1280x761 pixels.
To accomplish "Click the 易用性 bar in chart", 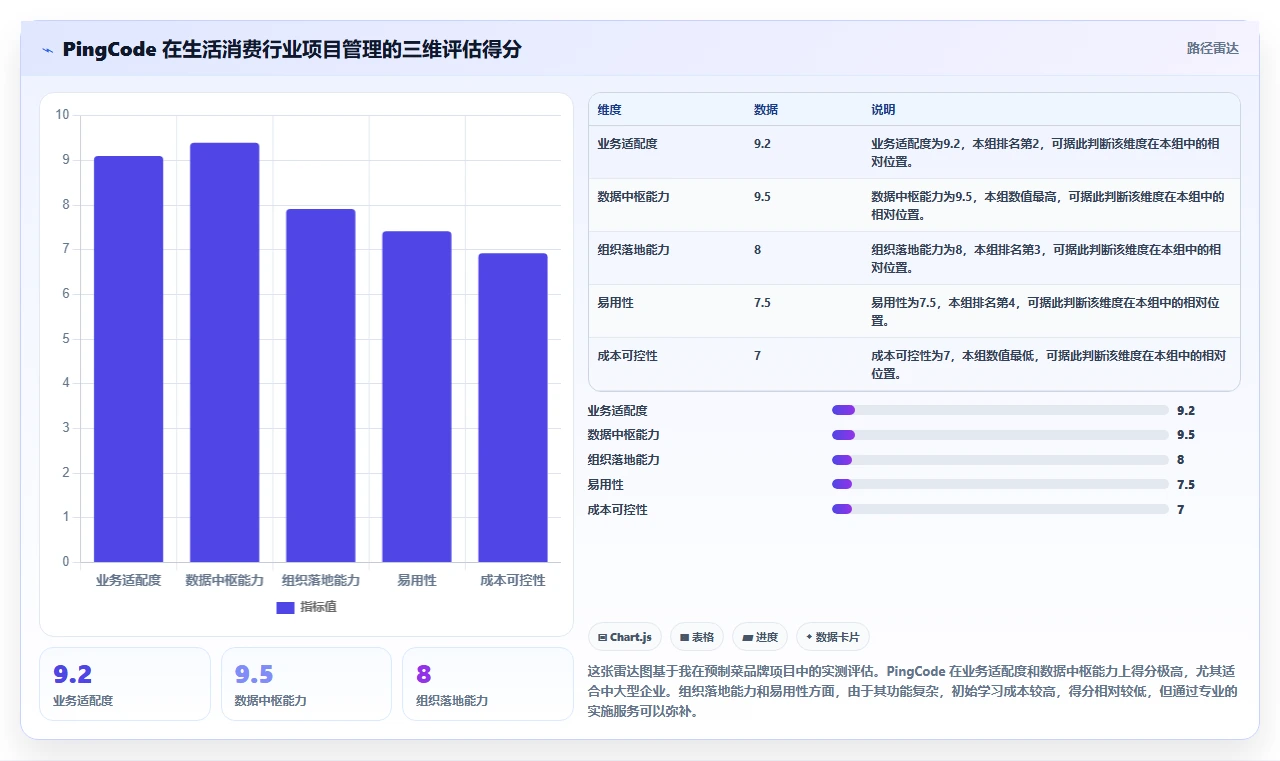I will [x=416, y=397].
